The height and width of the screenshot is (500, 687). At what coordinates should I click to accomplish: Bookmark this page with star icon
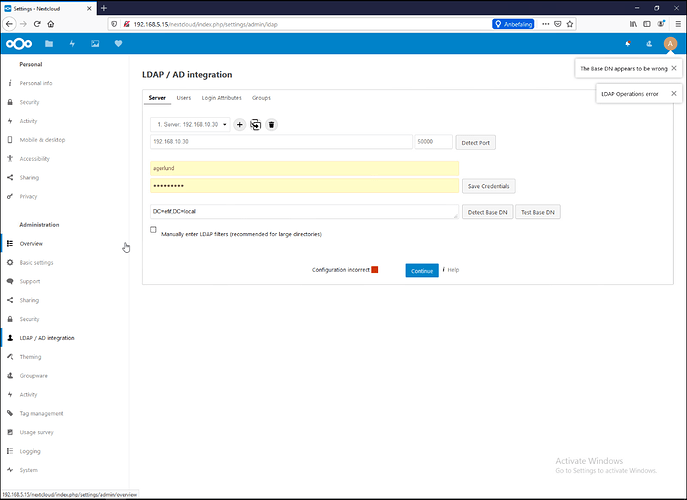click(x=570, y=24)
